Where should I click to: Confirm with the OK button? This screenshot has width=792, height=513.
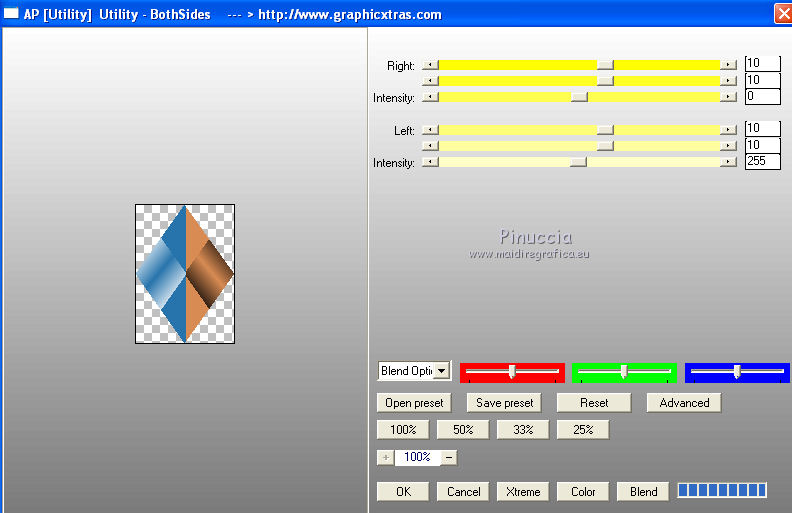[x=403, y=492]
